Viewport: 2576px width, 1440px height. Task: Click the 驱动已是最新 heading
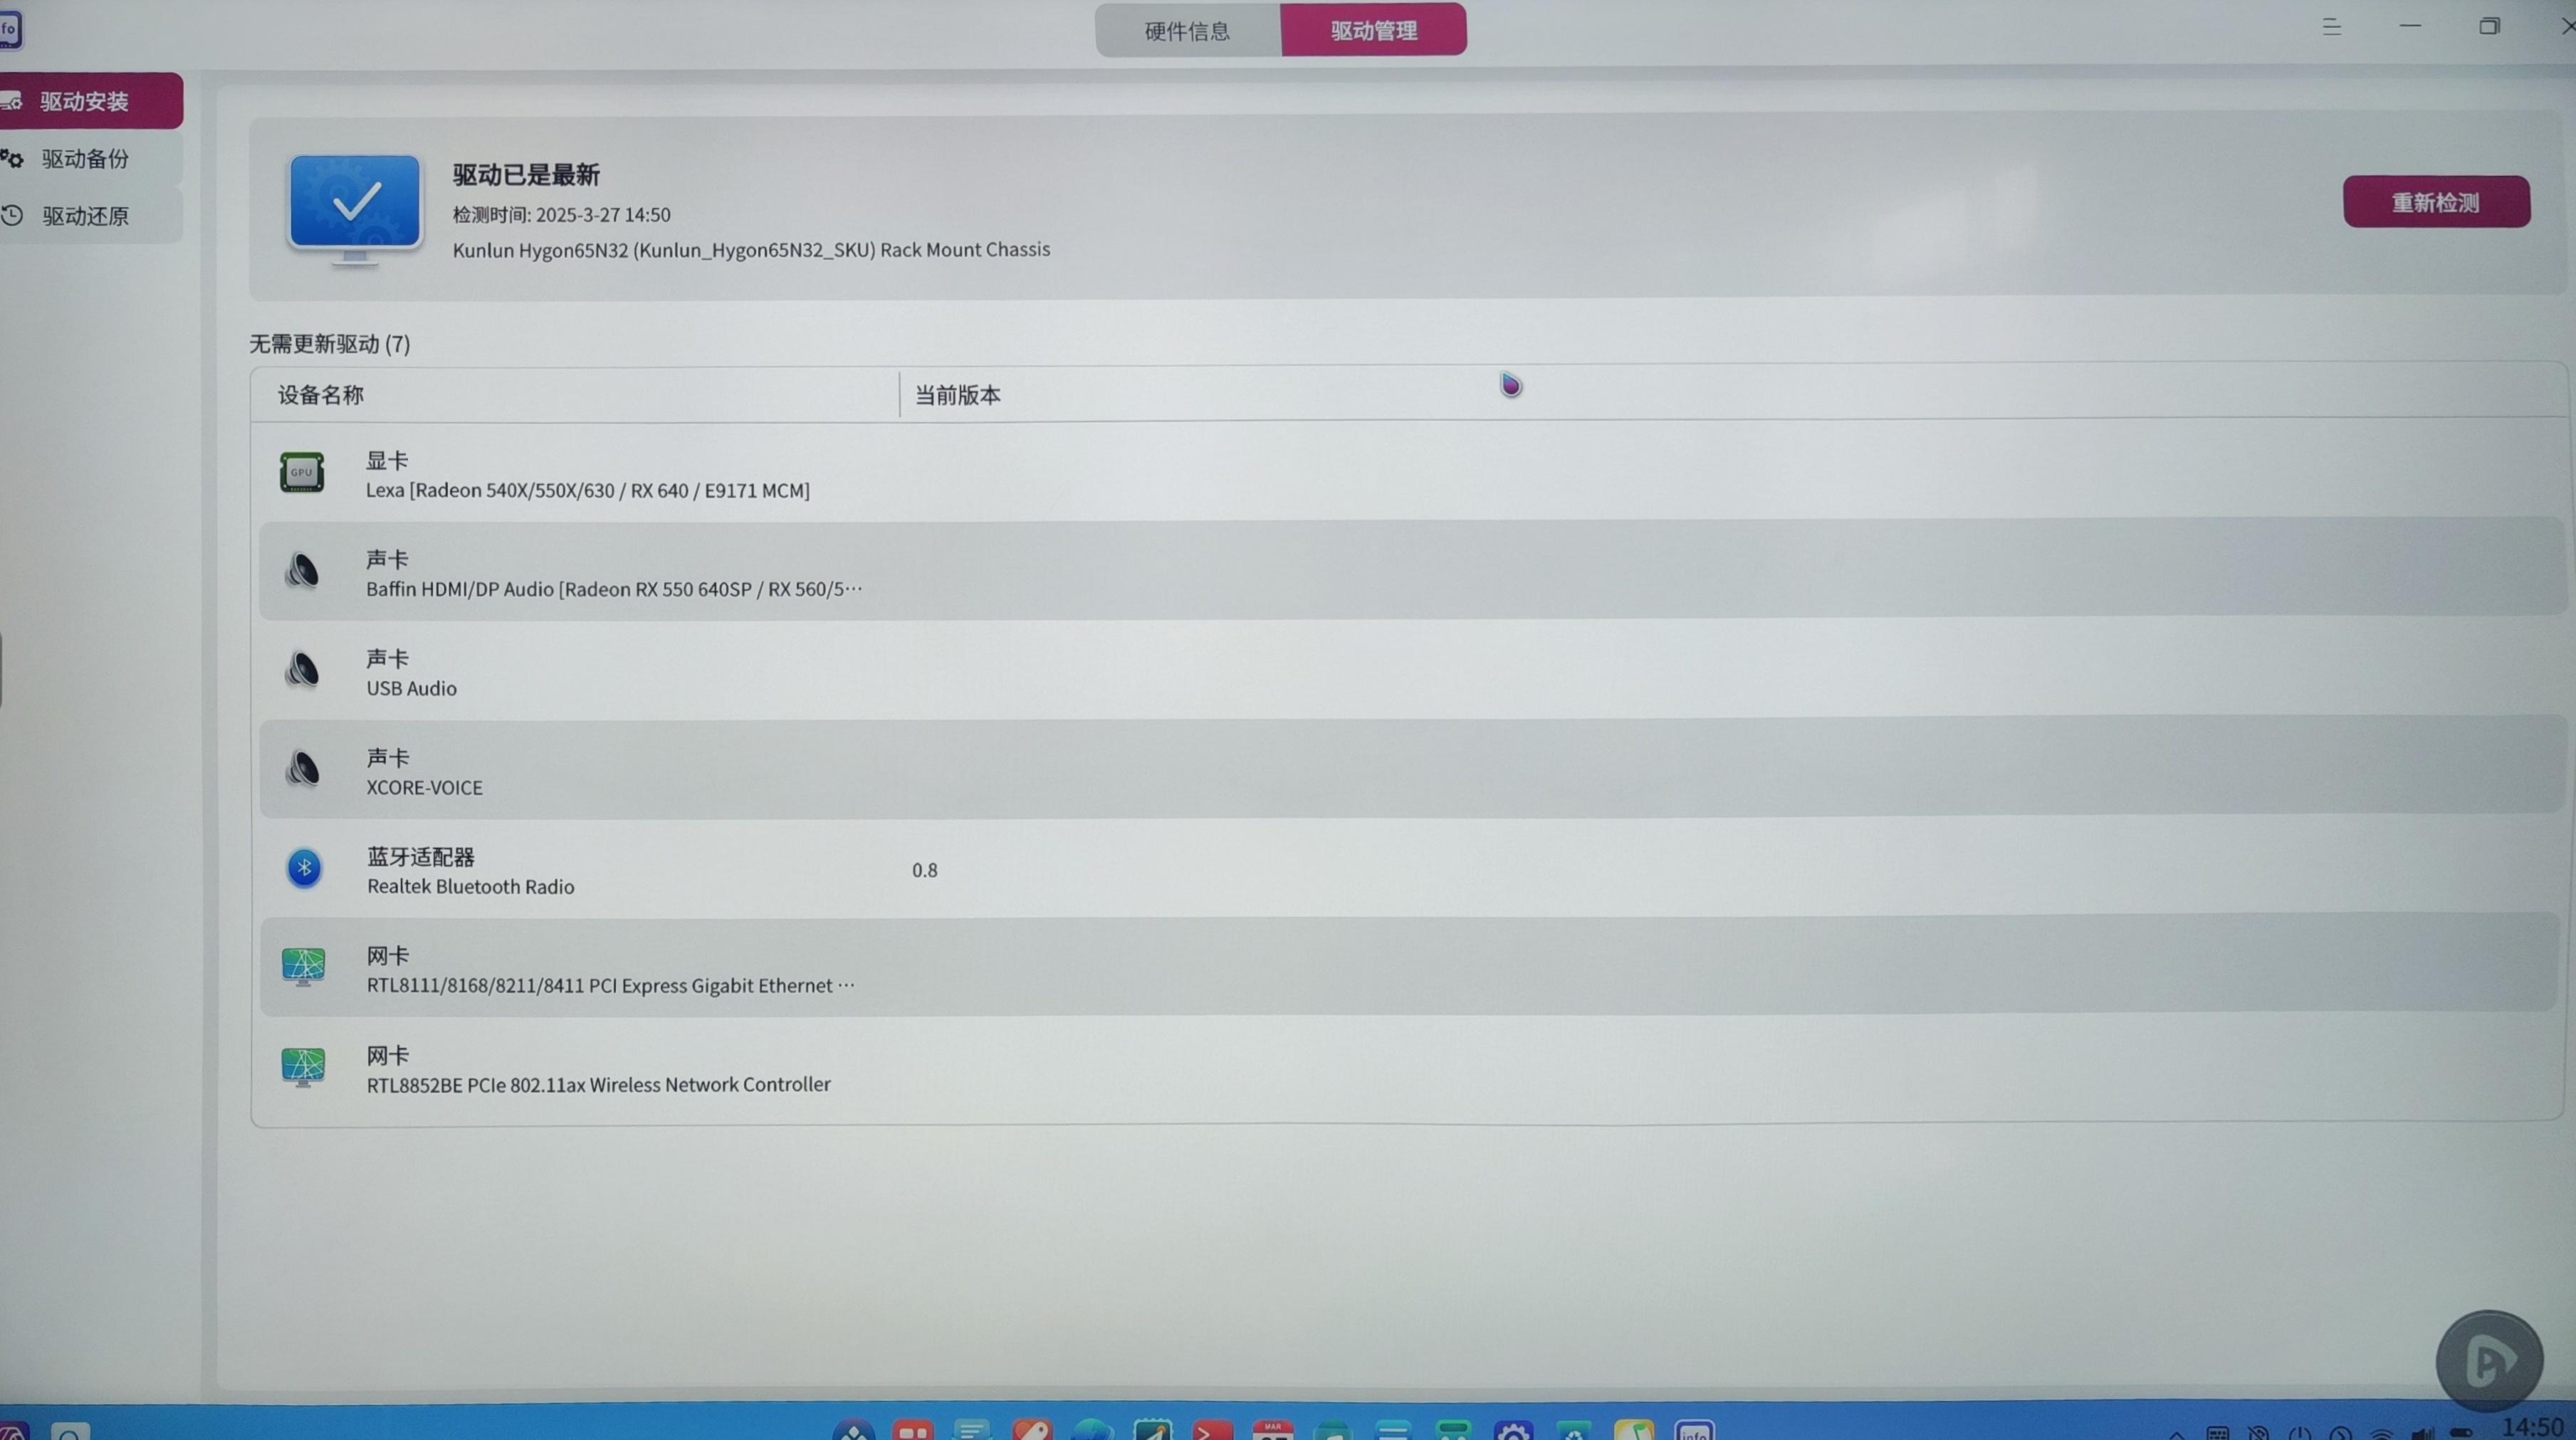click(526, 174)
